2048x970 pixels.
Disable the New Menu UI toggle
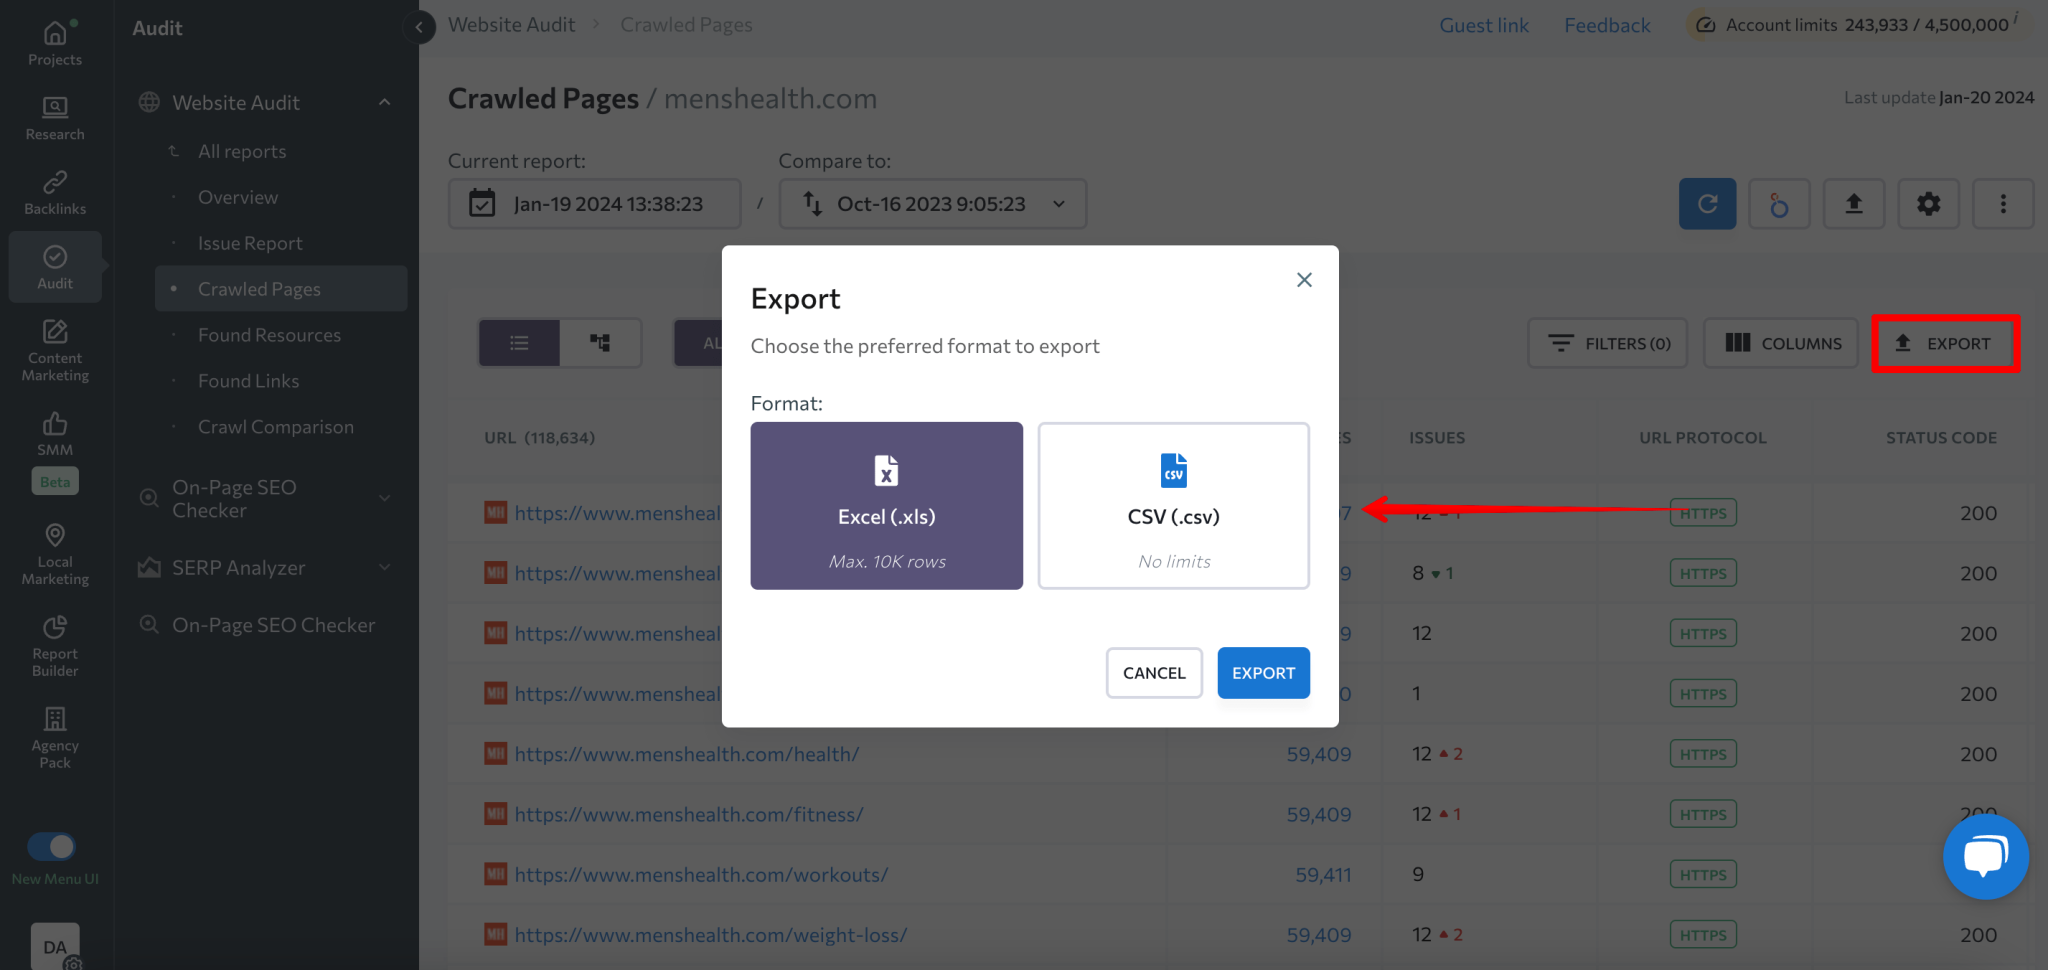53,846
